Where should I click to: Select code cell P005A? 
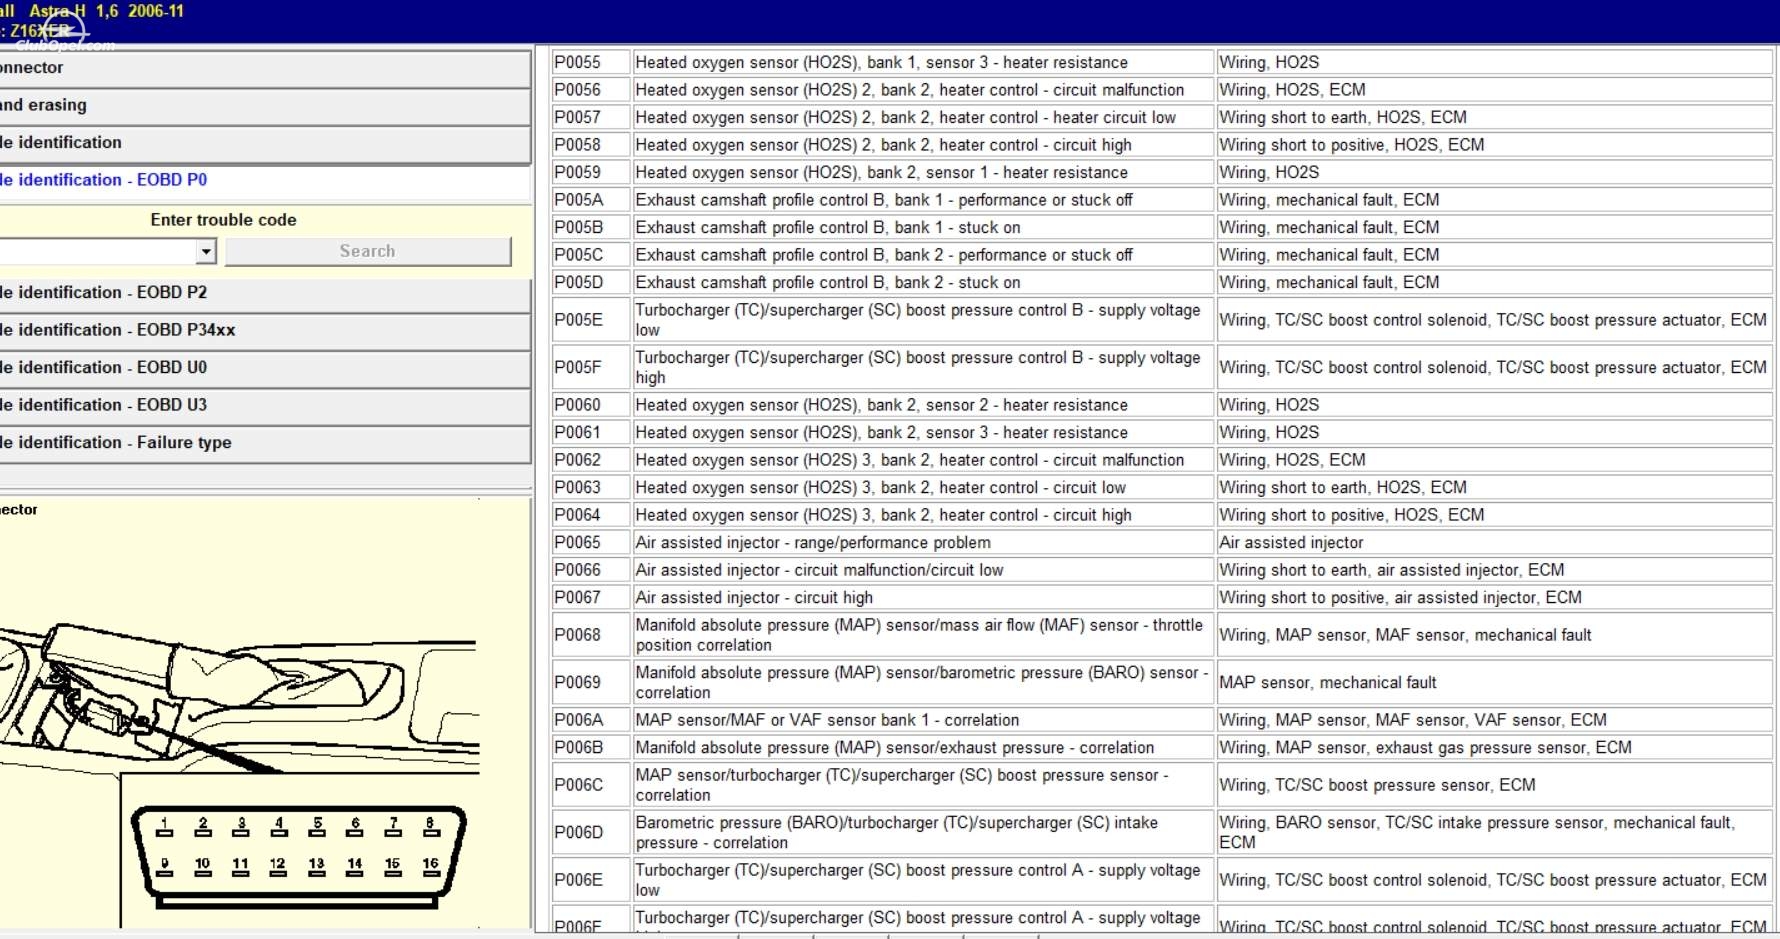coord(591,200)
